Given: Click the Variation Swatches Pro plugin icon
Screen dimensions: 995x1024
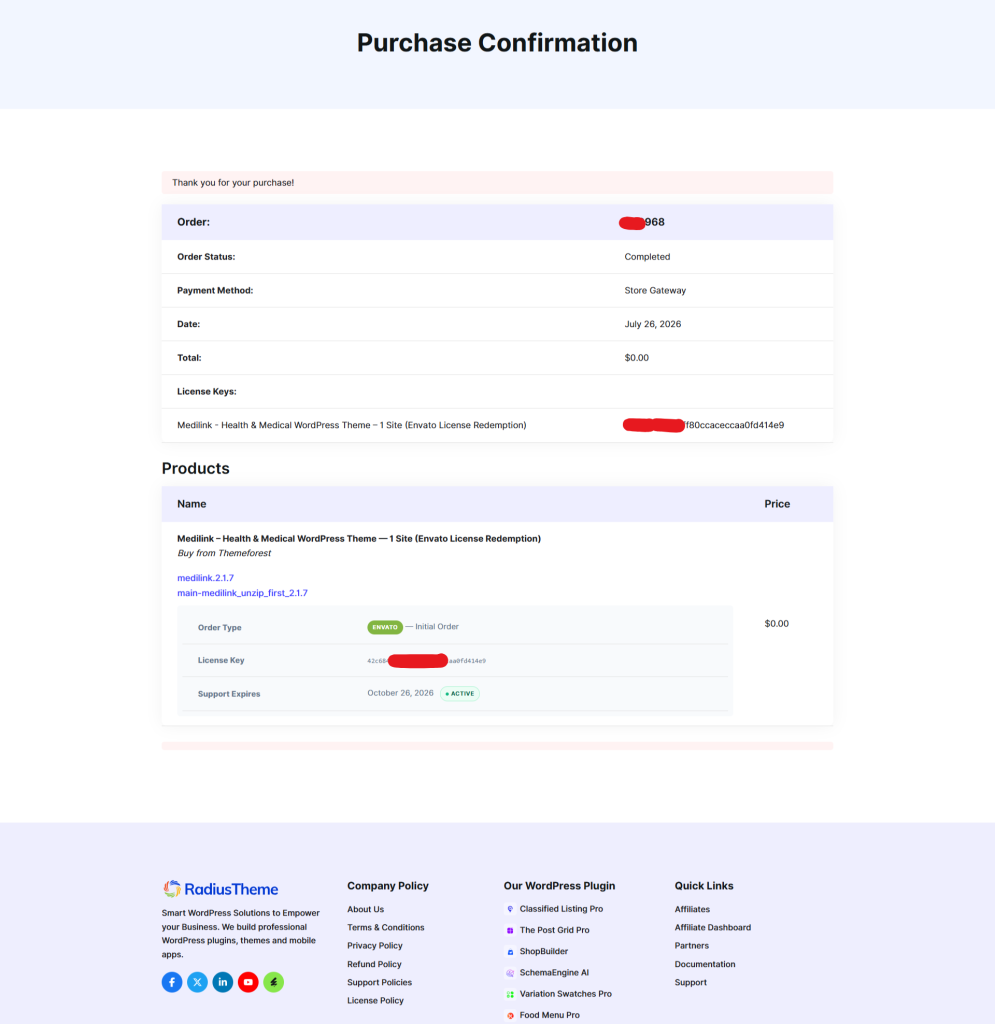Looking at the screenshot, I should coord(510,994).
